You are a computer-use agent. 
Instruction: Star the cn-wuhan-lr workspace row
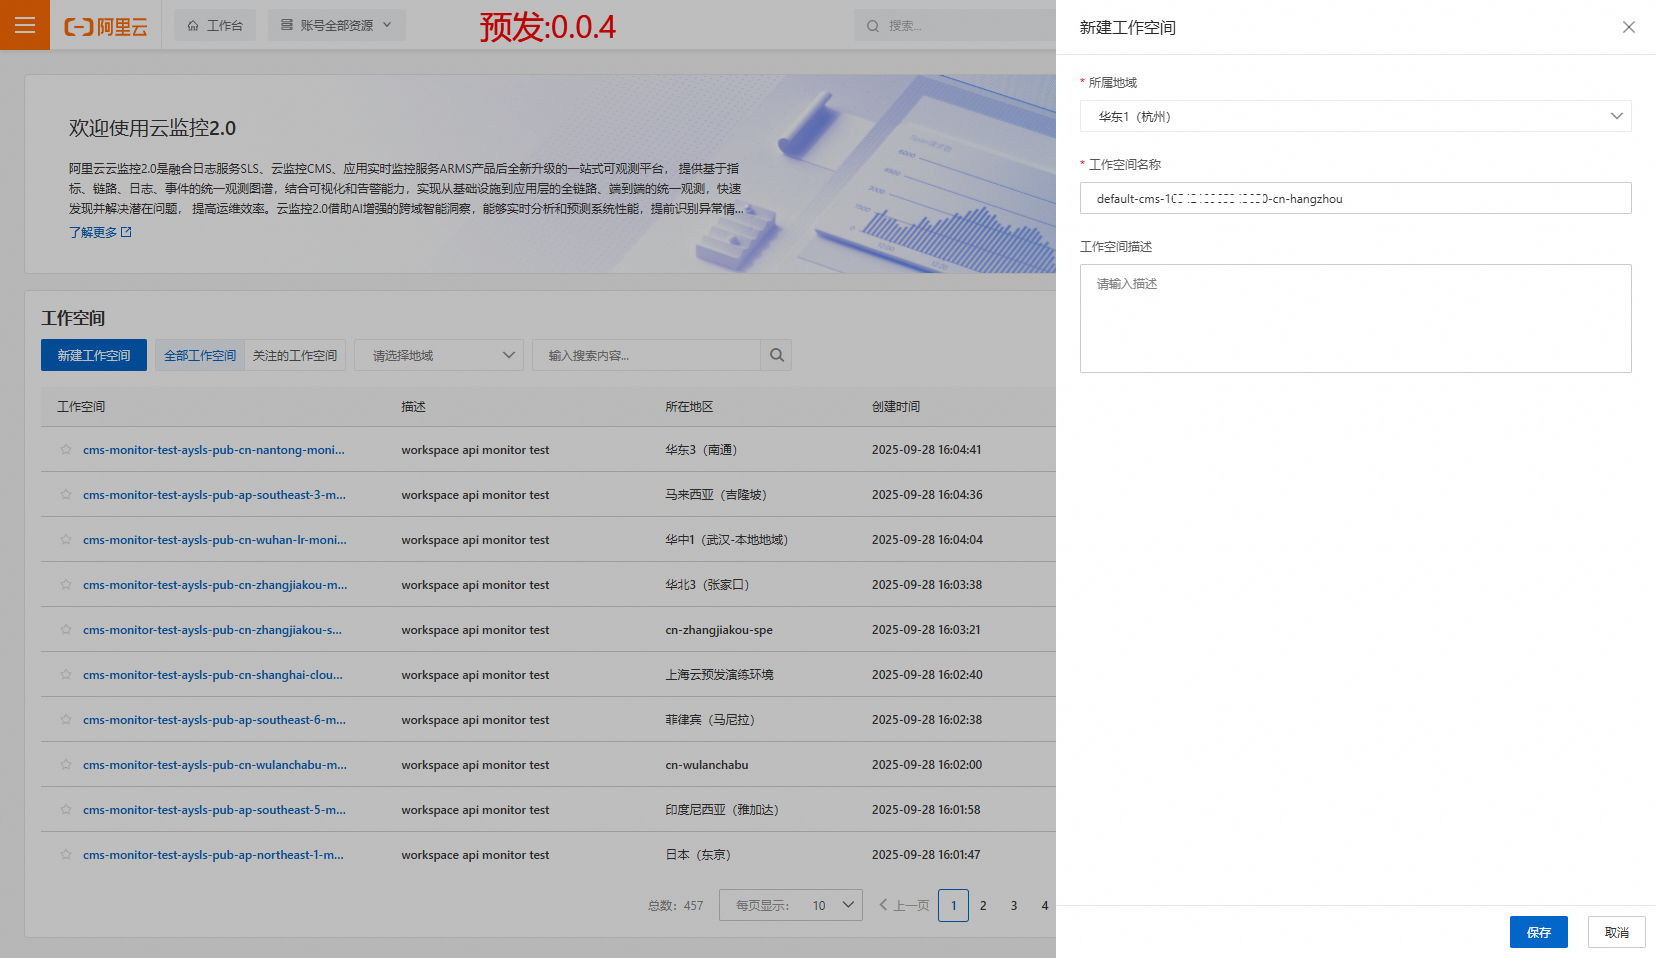click(66, 540)
